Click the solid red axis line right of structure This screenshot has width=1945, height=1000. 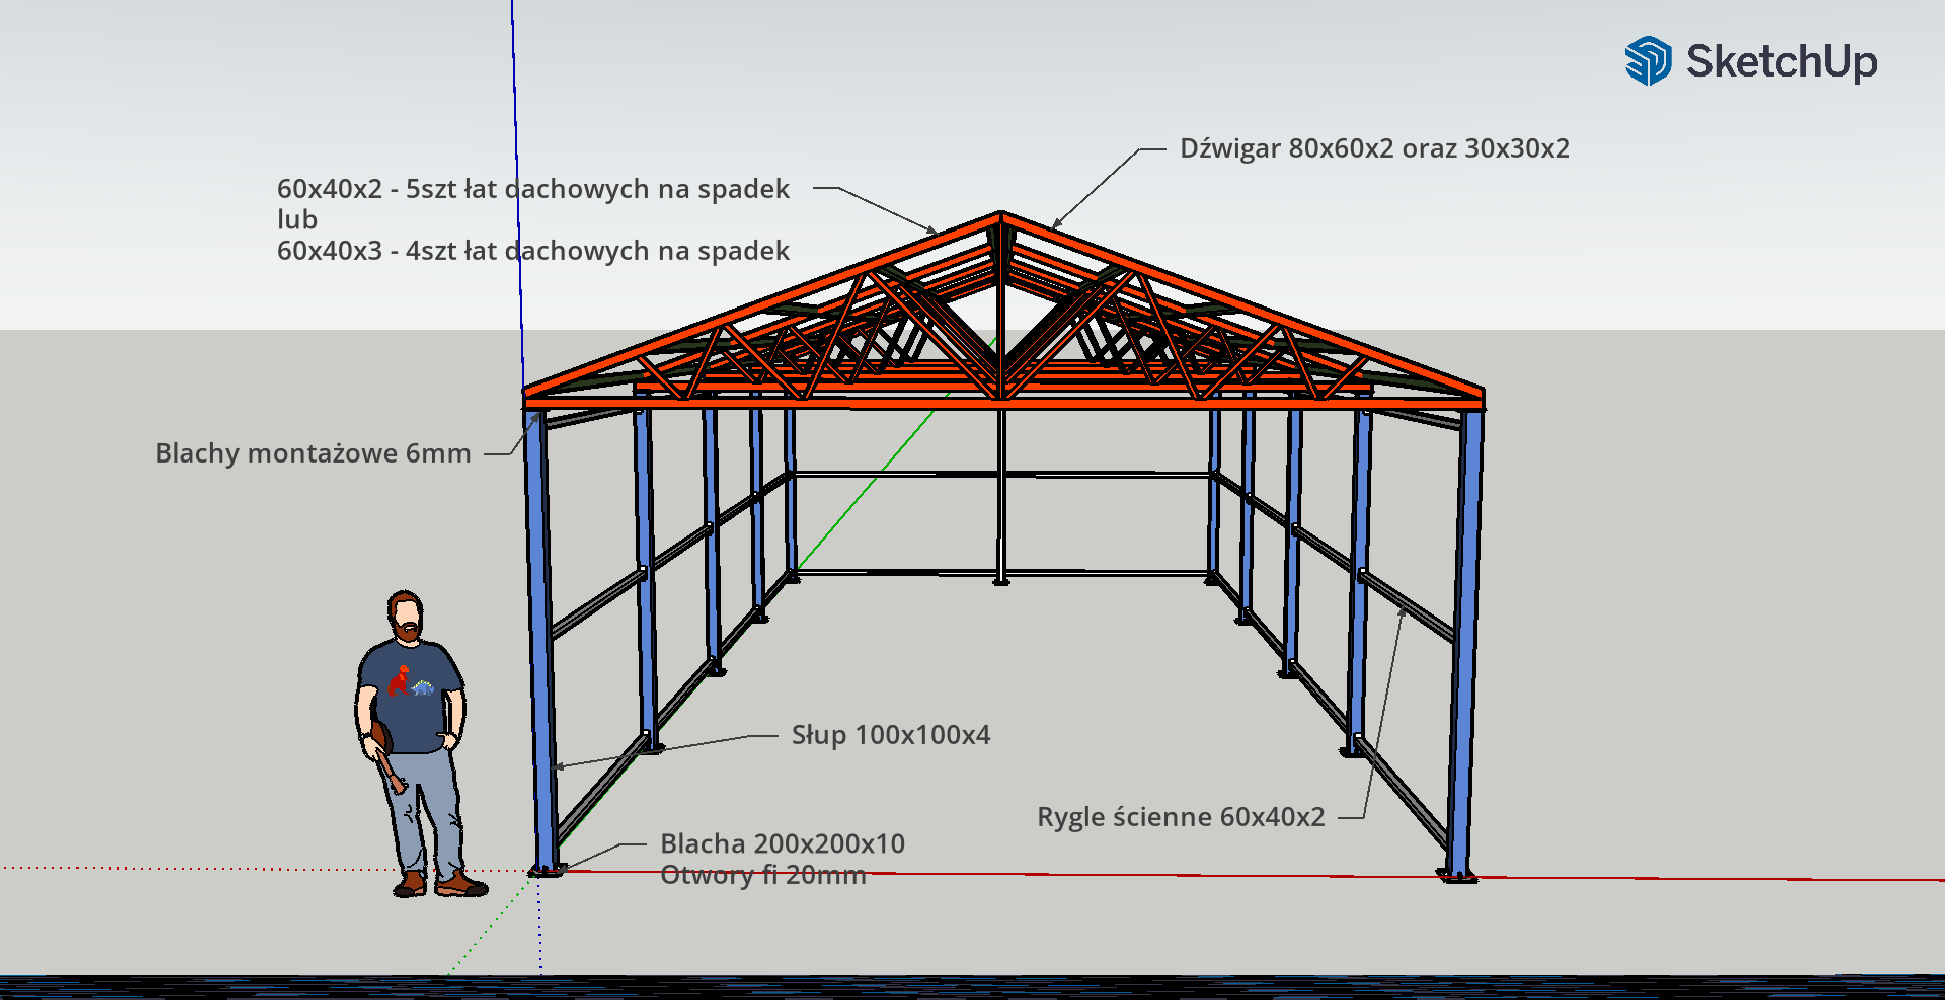click(1700, 879)
